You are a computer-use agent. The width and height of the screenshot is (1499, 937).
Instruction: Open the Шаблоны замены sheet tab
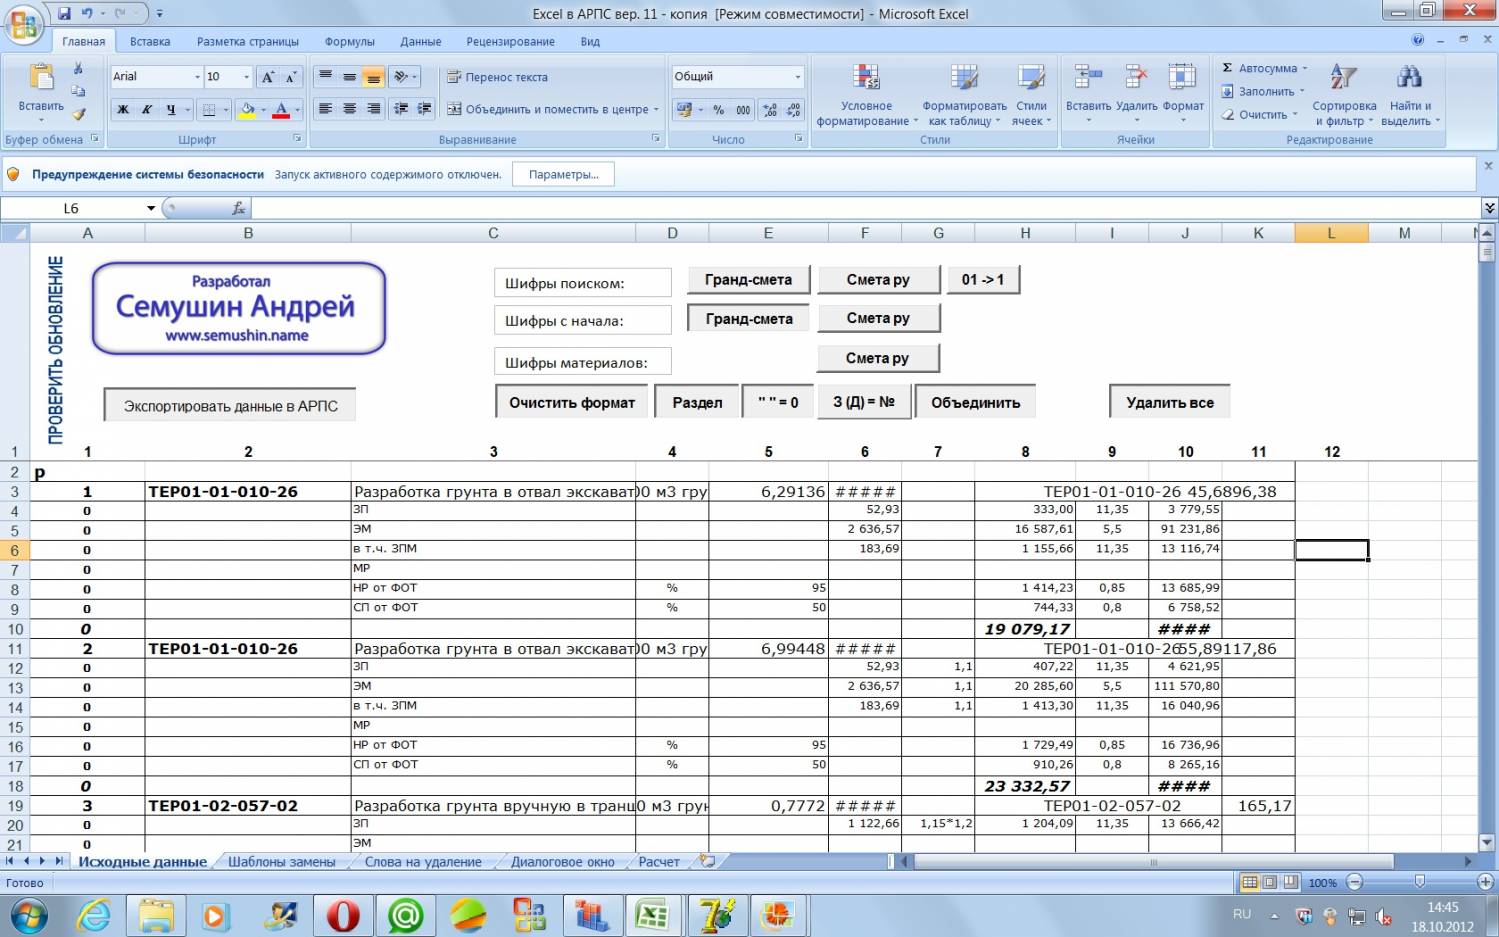click(x=281, y=862)
